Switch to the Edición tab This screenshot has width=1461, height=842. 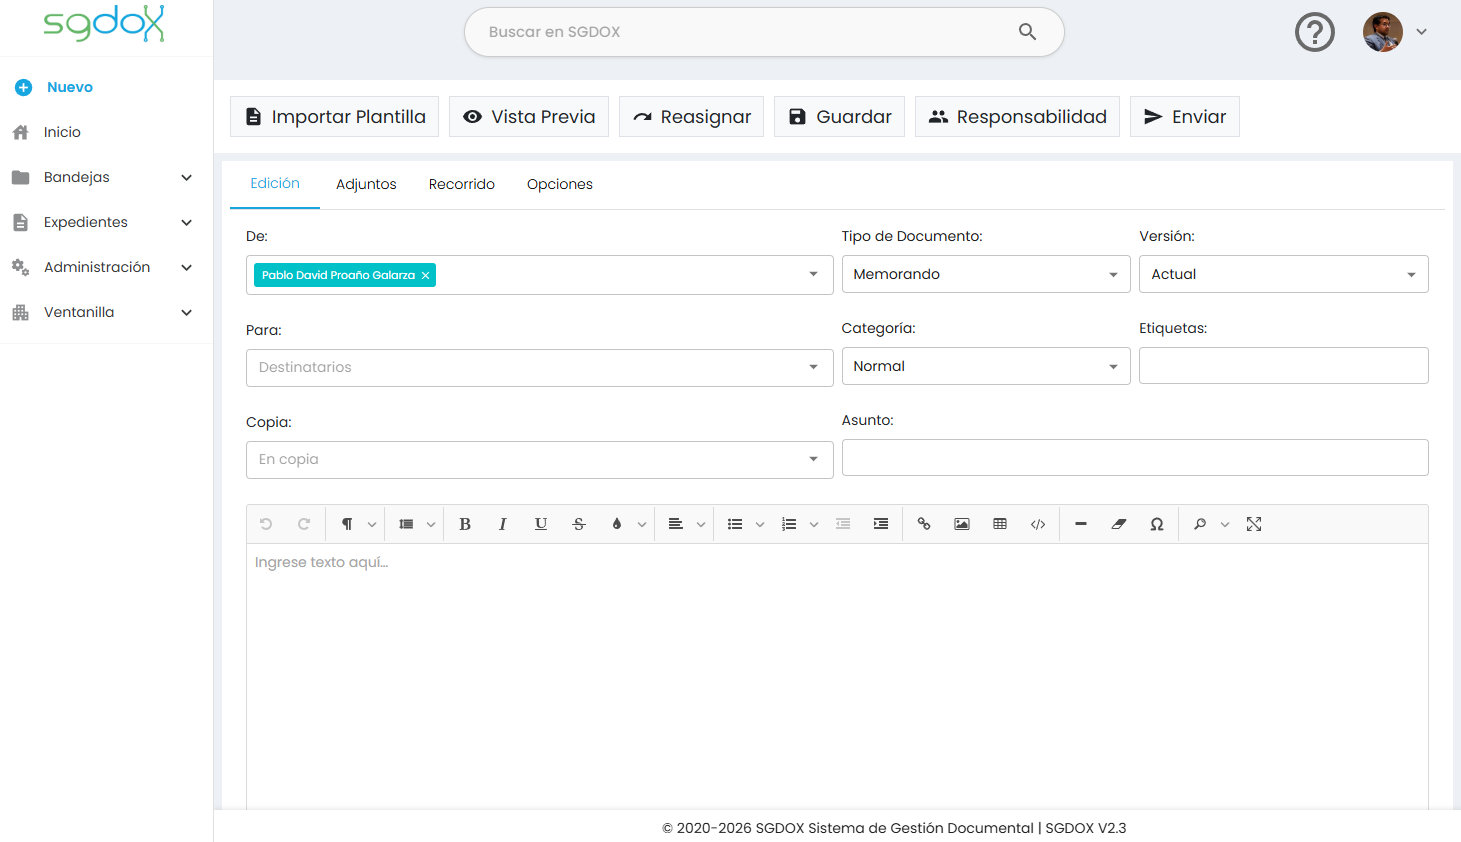coord(275,184)
